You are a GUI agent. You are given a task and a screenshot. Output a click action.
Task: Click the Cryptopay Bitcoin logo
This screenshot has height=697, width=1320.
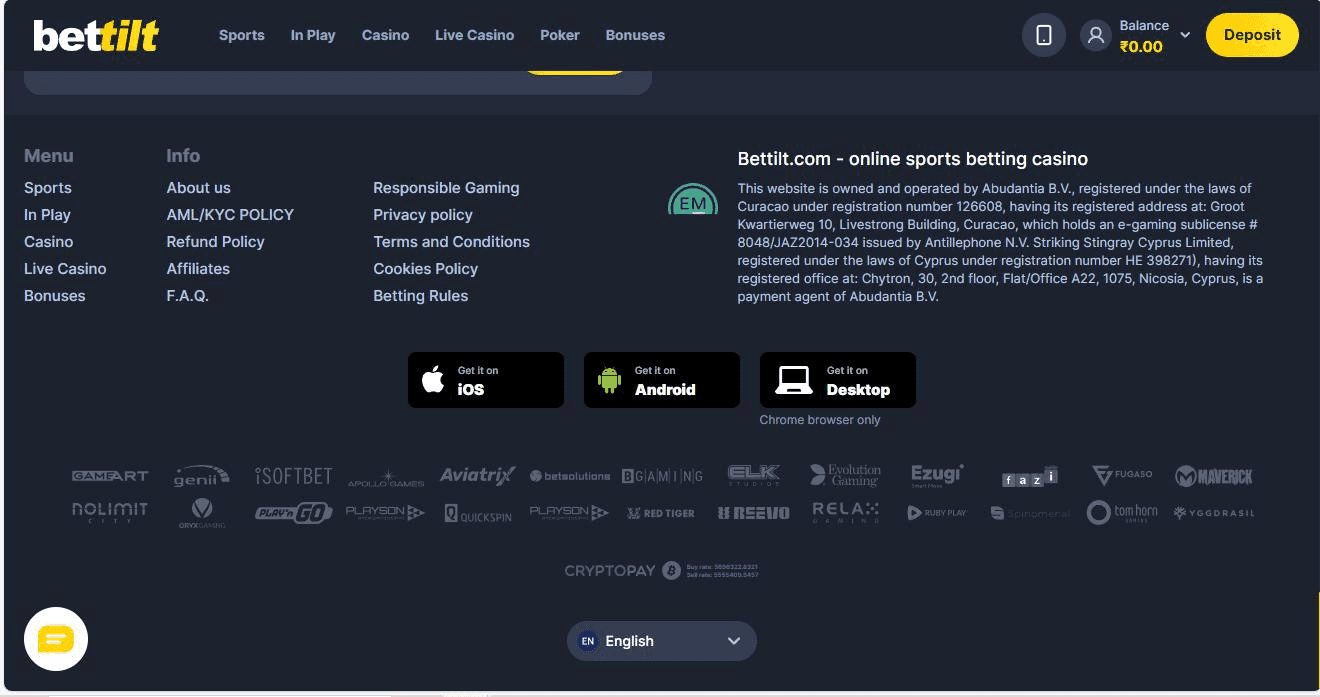click(669, 570)
